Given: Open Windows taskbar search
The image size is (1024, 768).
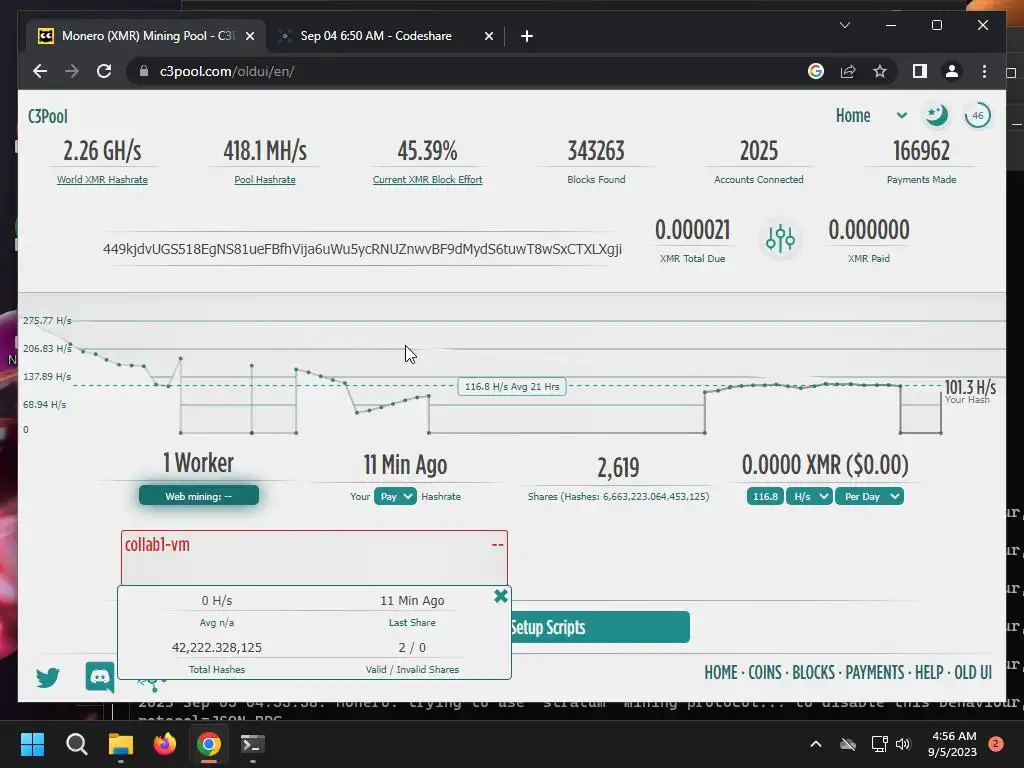Looking at the screenshot, I should pyautogui.click(x=76, y=744).
